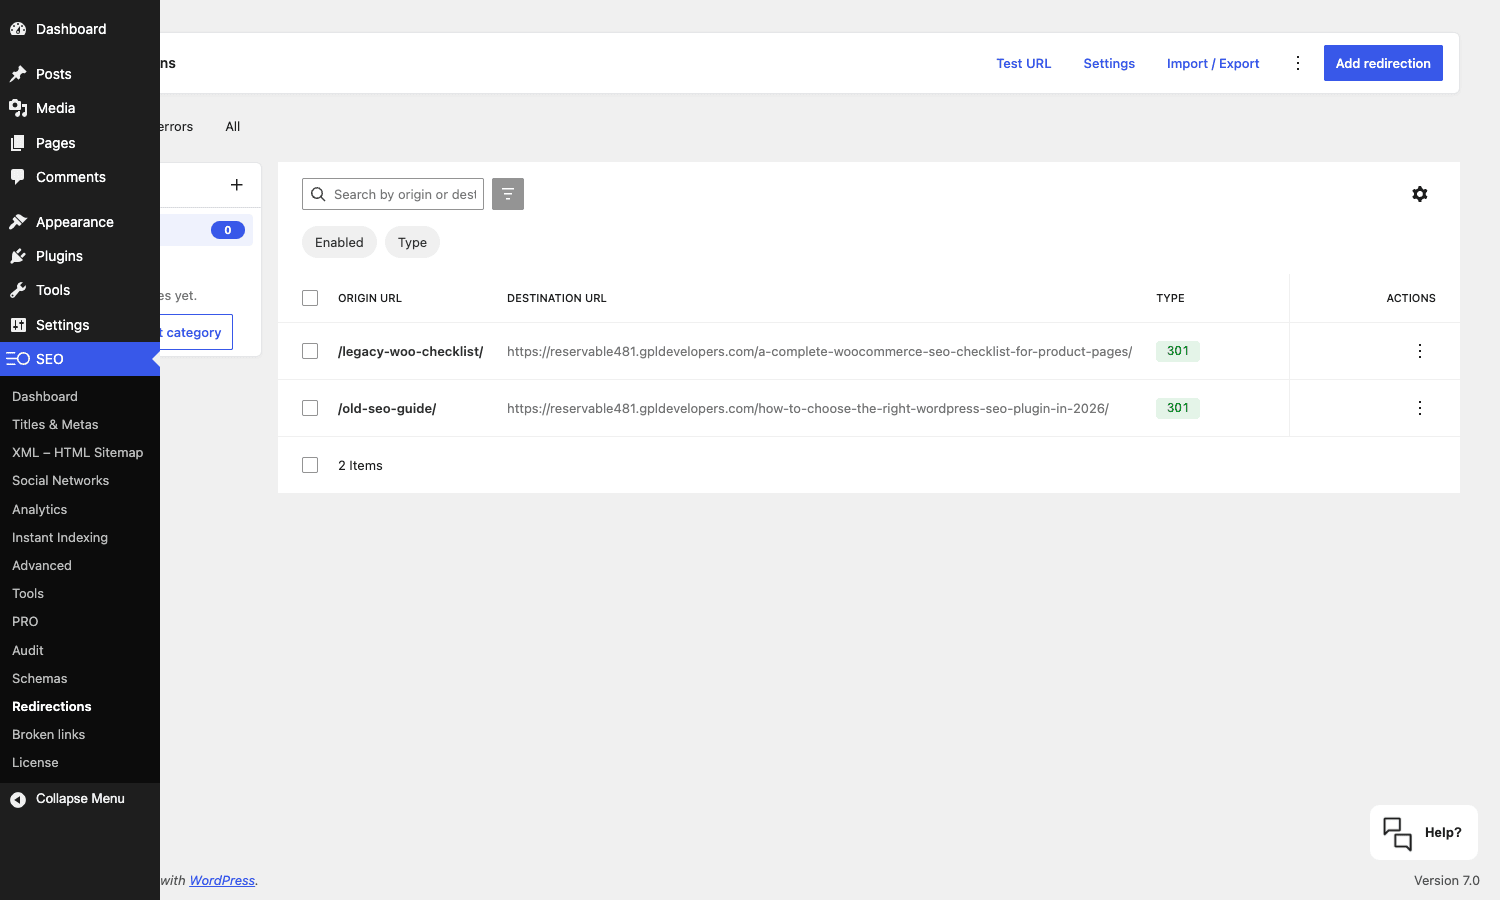Switch to the All tab

point(233,126)
